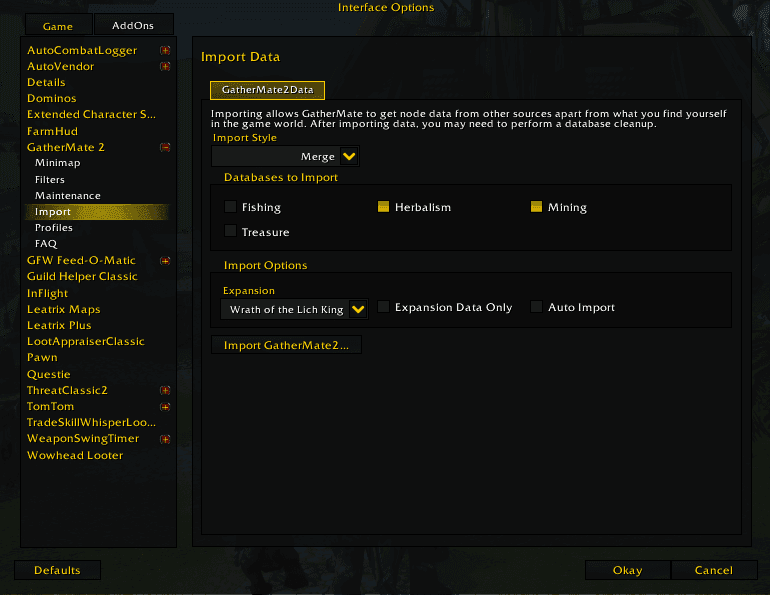Select the FarmHud addon
770x595 pixels.
52,131
